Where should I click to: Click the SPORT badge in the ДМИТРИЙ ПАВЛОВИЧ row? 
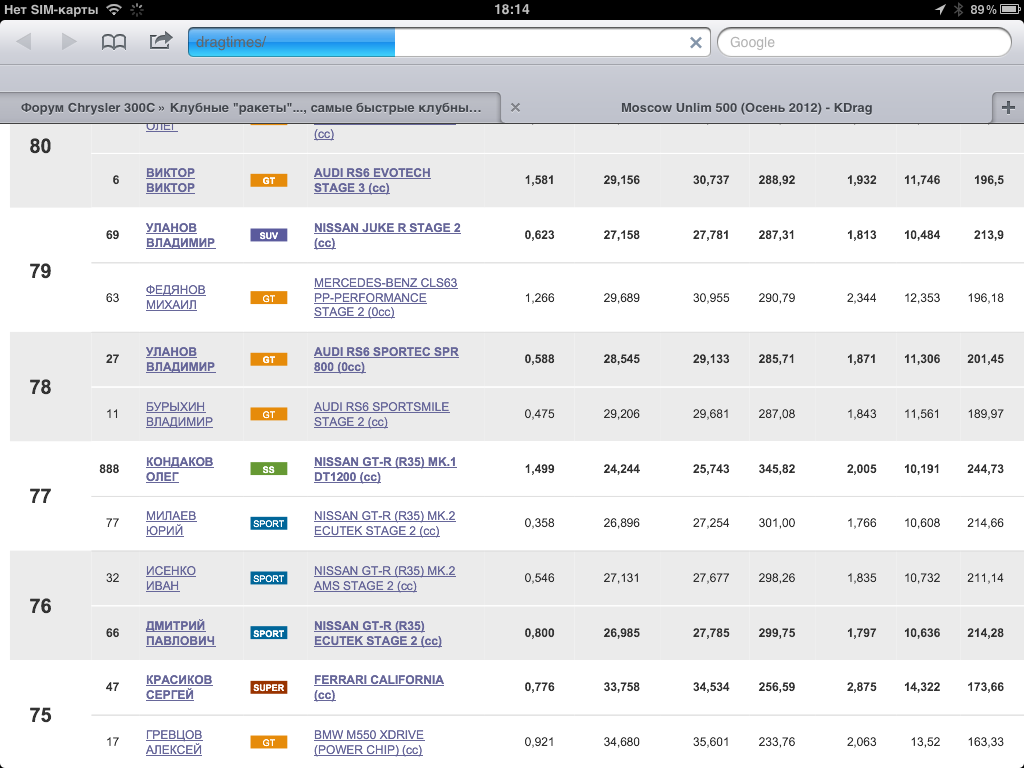[x=268, y=633]
